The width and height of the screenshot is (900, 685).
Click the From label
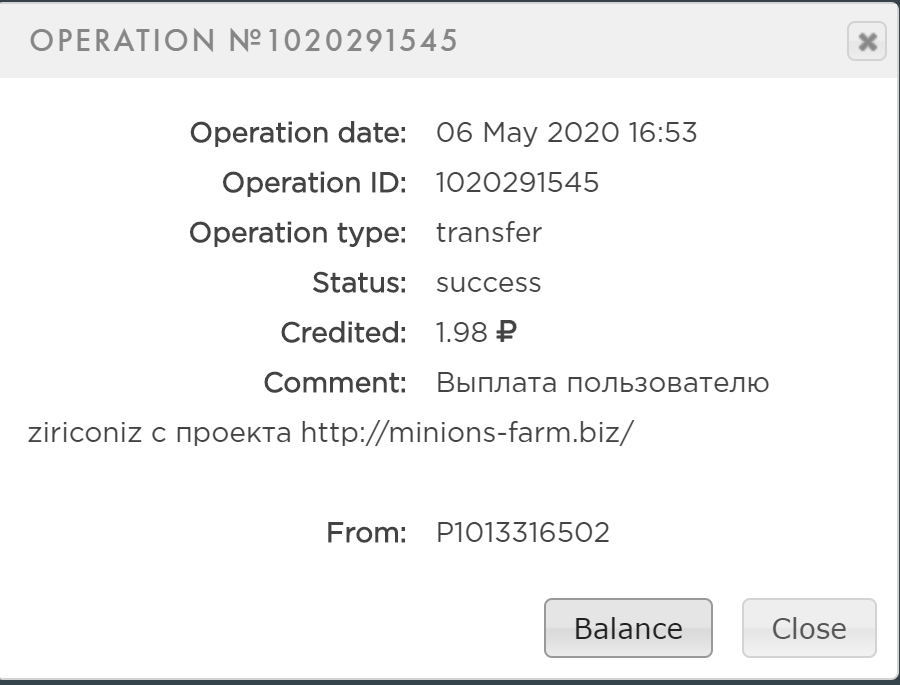point(366,533)
